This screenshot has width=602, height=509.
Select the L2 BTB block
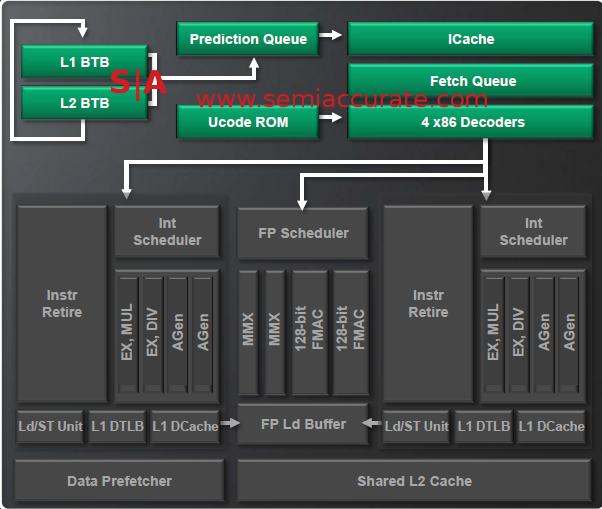click(84, 103)
